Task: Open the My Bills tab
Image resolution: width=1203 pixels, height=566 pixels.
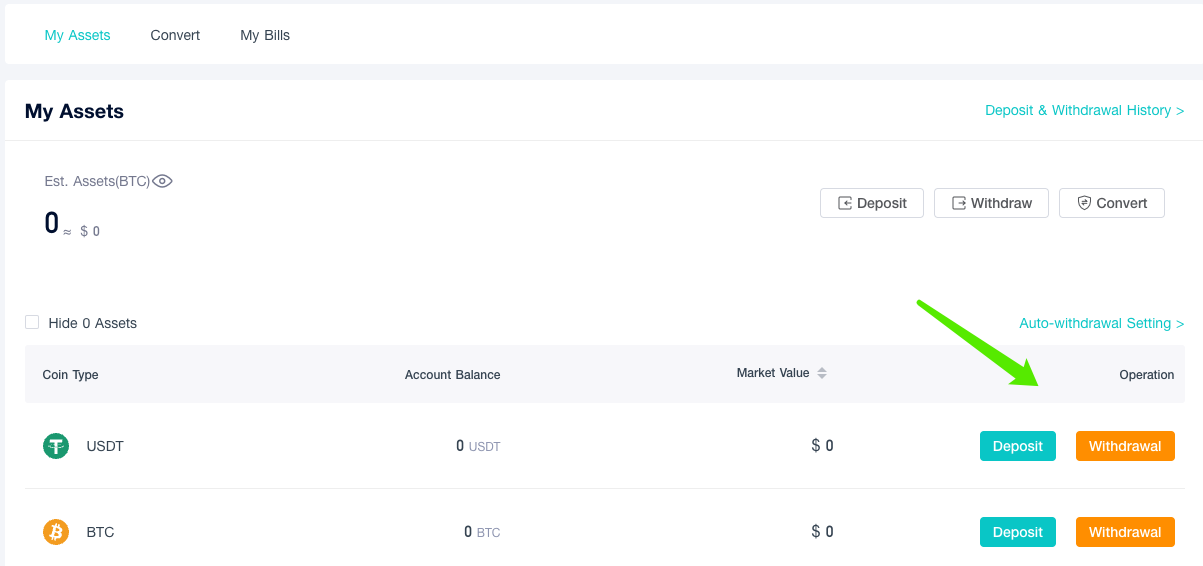Action: tap(265, 35)
